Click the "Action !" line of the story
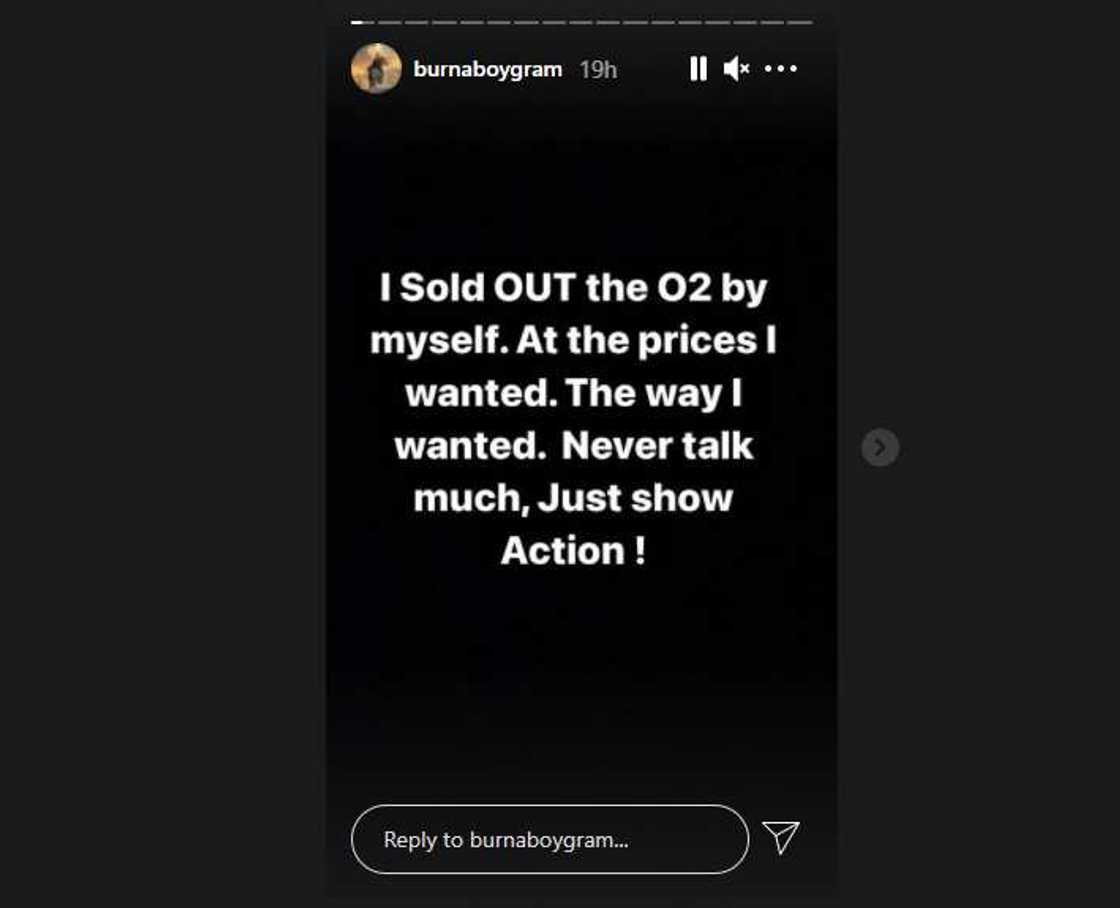1120x908 pixels. click(x=573, y=551)
